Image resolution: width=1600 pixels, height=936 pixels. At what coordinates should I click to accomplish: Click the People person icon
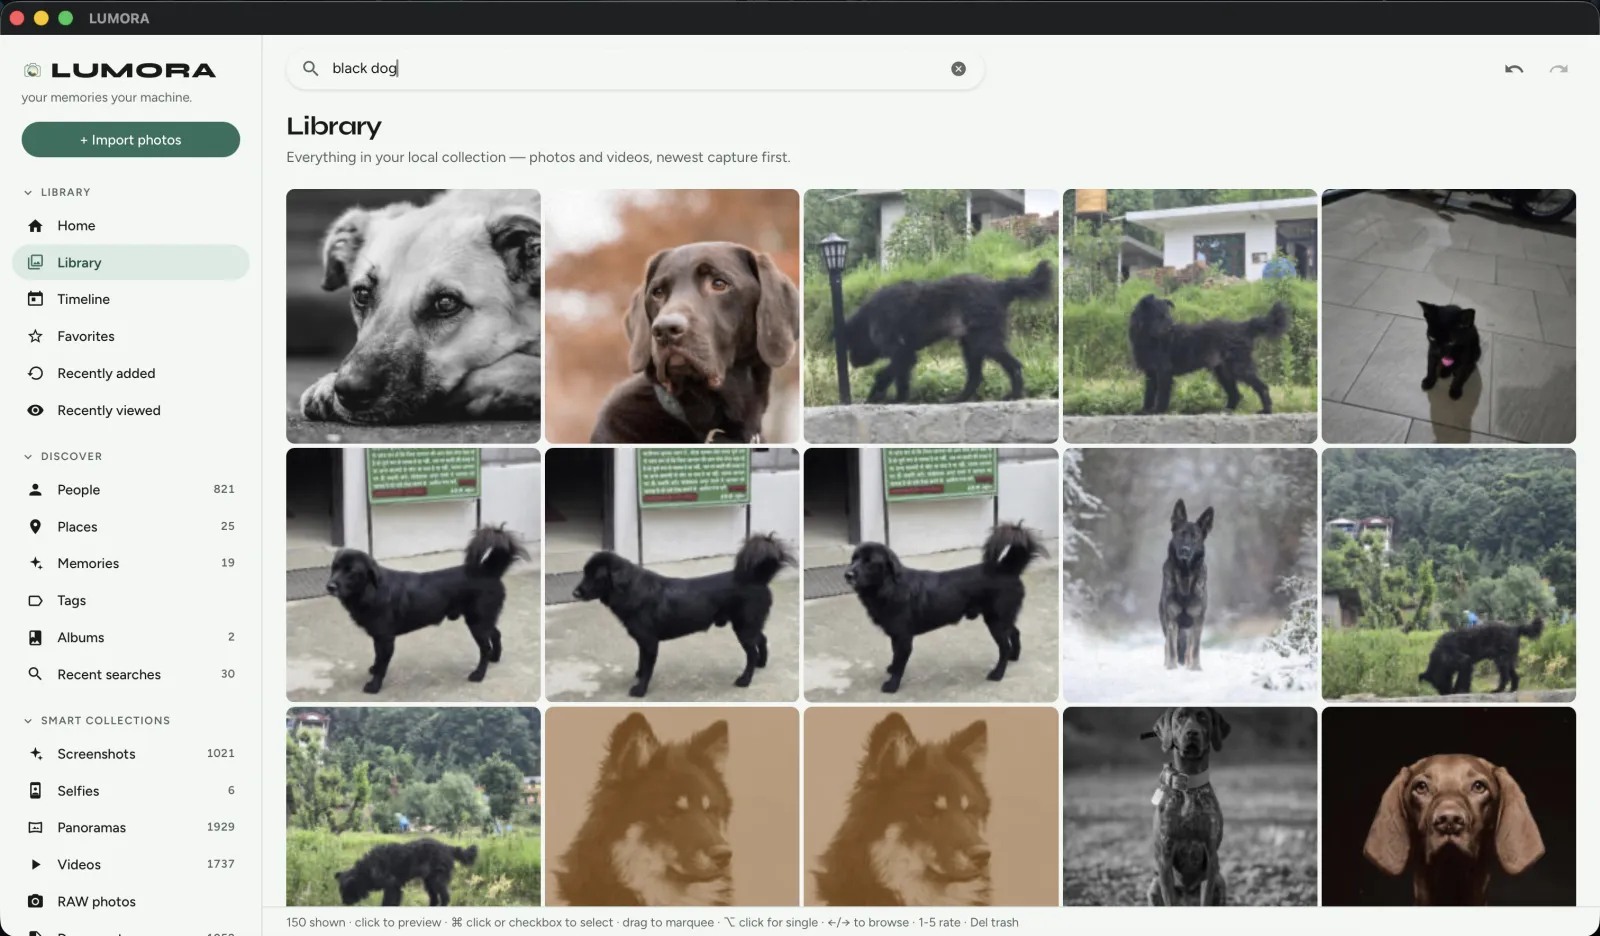point(35,490)
